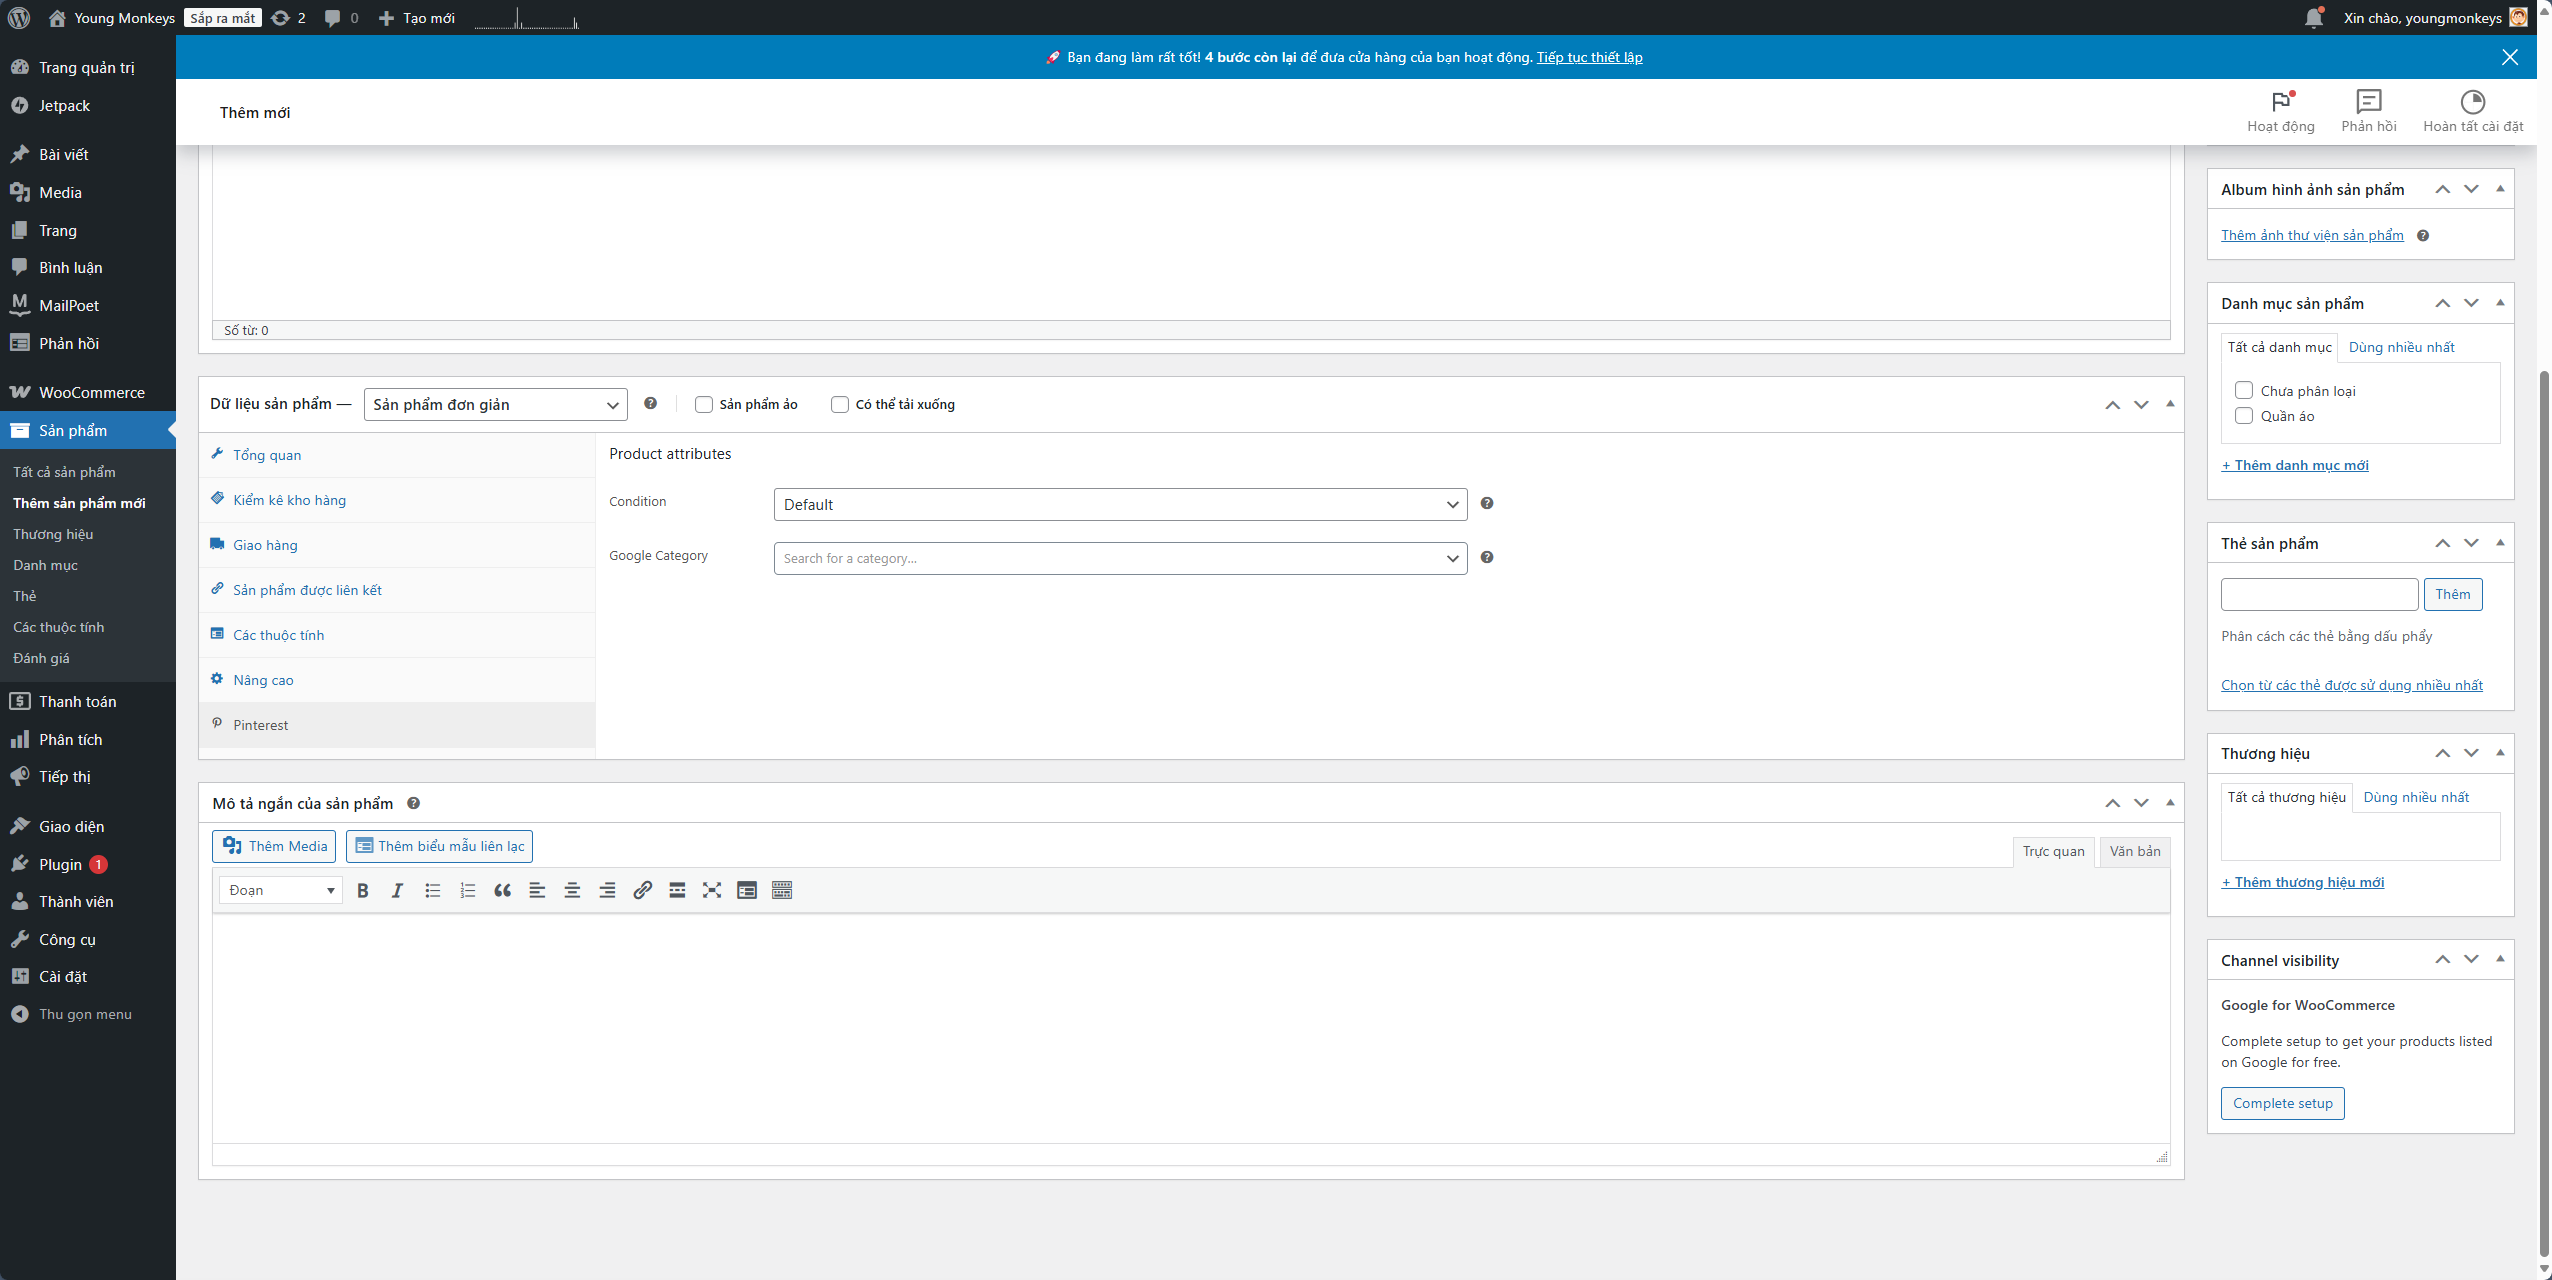The image size is (2552, 1280).
Task: Expand the Condition Default dropdown
Action: pyautogui.click(x=1120, y=504)
